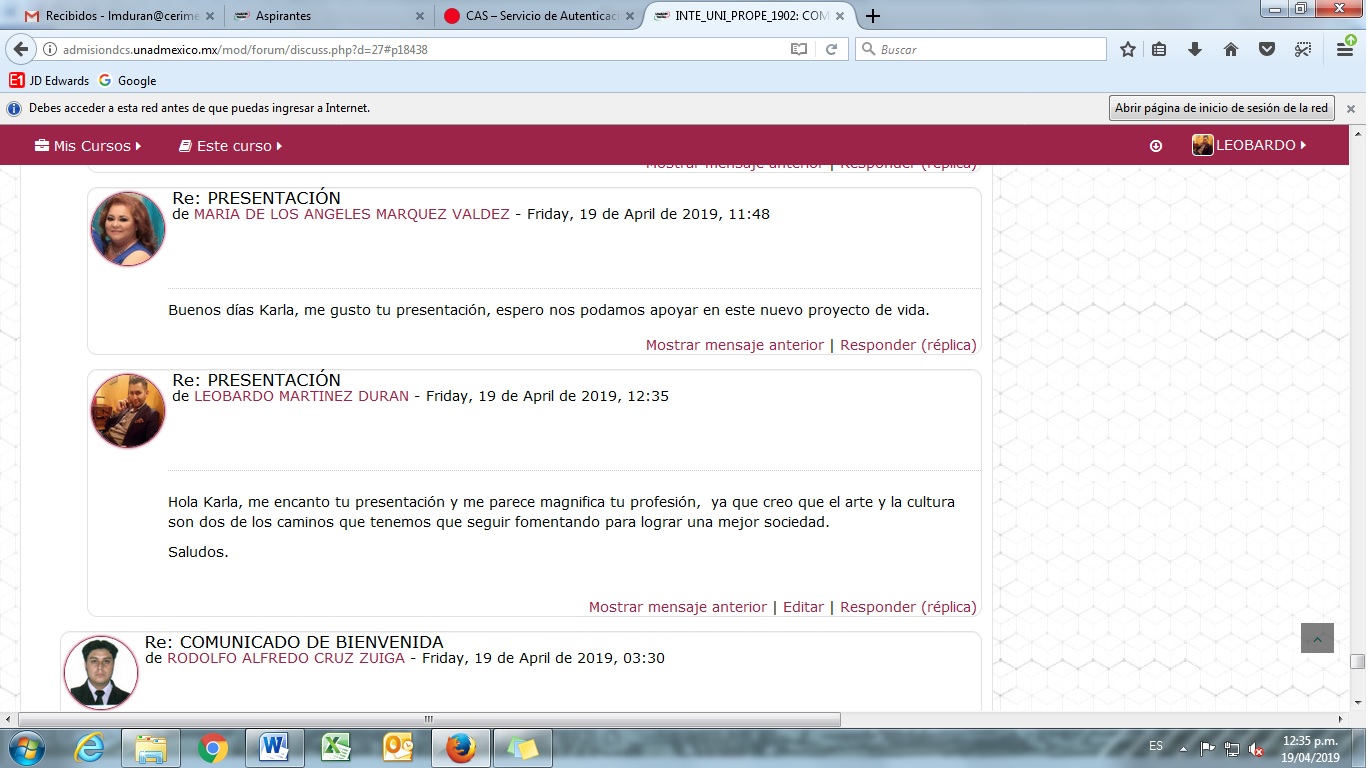This screenshot has width=1368, height=768.
Task: Reload the current page
Action: (831, 49)
